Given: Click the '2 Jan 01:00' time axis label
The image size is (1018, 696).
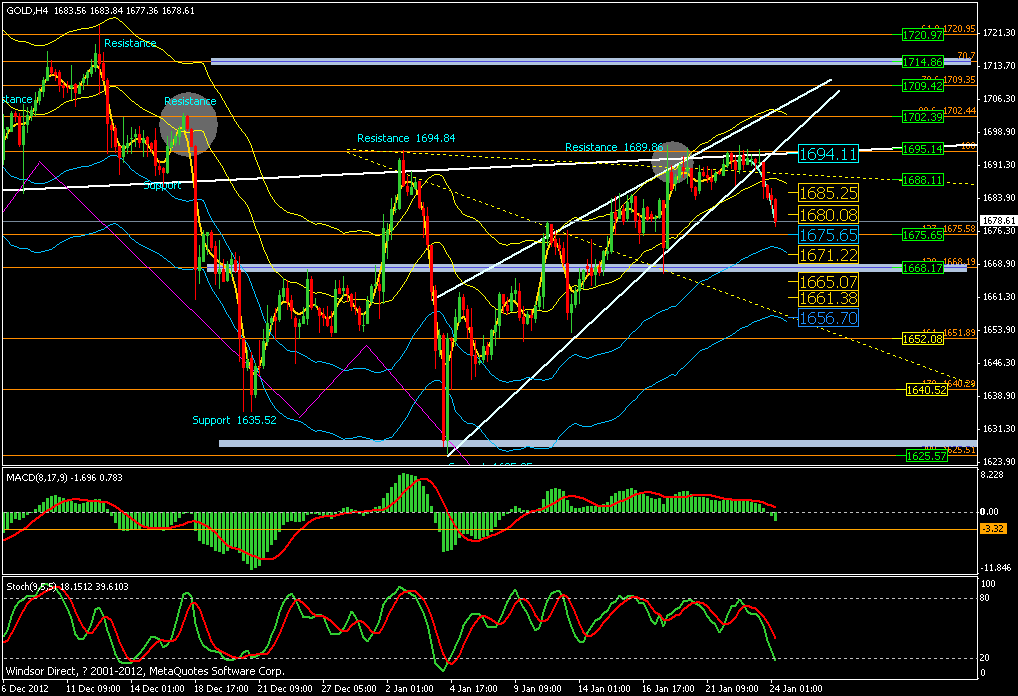Looking at the screenshot, I should click(410, 688).
